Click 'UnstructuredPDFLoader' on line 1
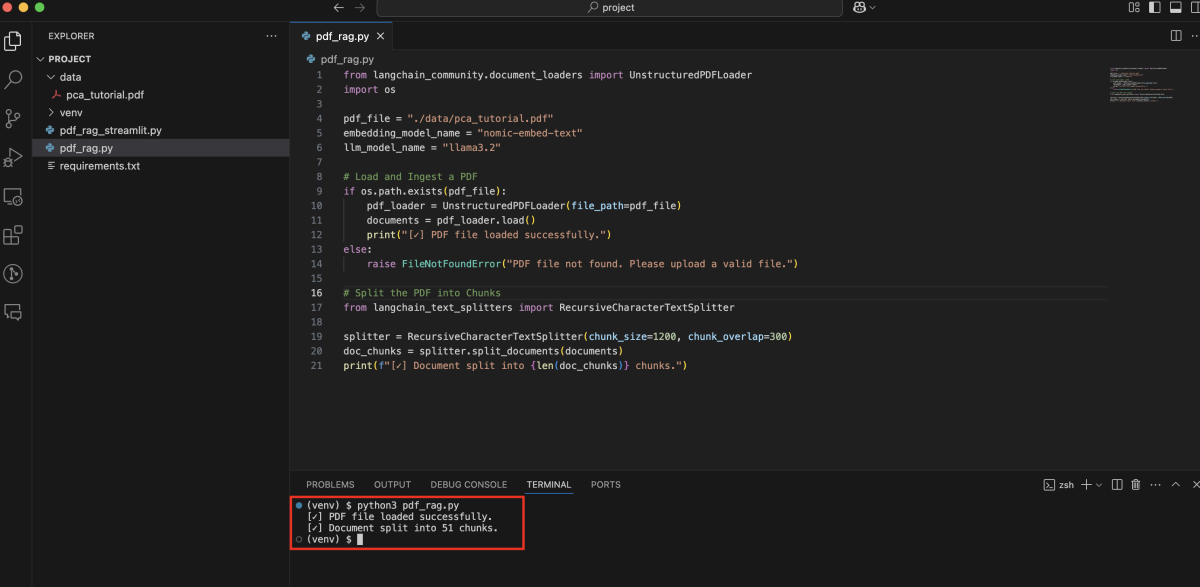Screen dimensions: 1200x587 (x=690, y=75)
